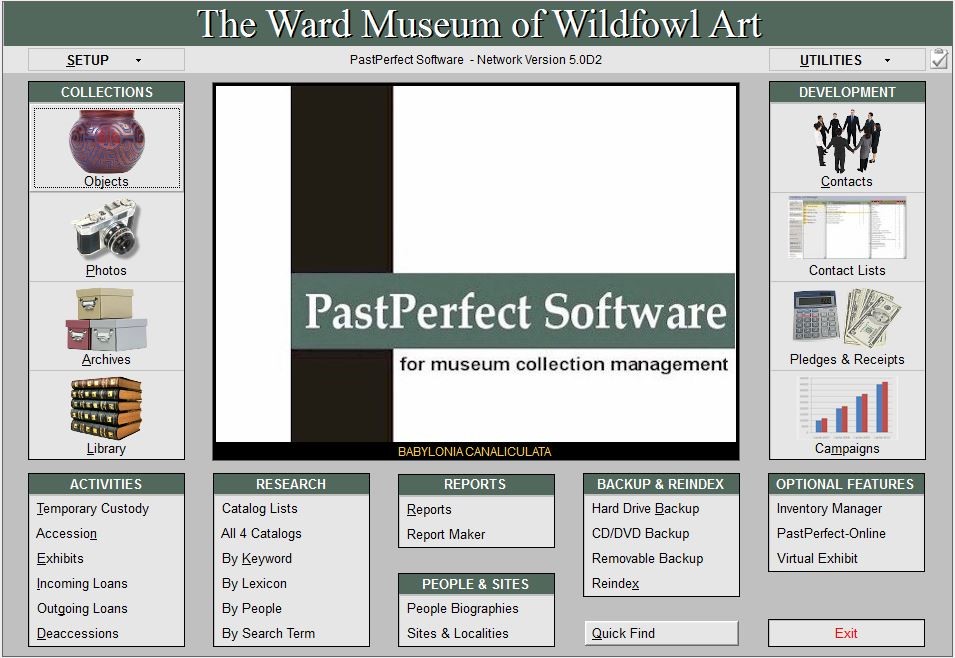Click the BABYLONIA CANALICULATA caption
955x658 pixels.
click(x=474, y=451)
